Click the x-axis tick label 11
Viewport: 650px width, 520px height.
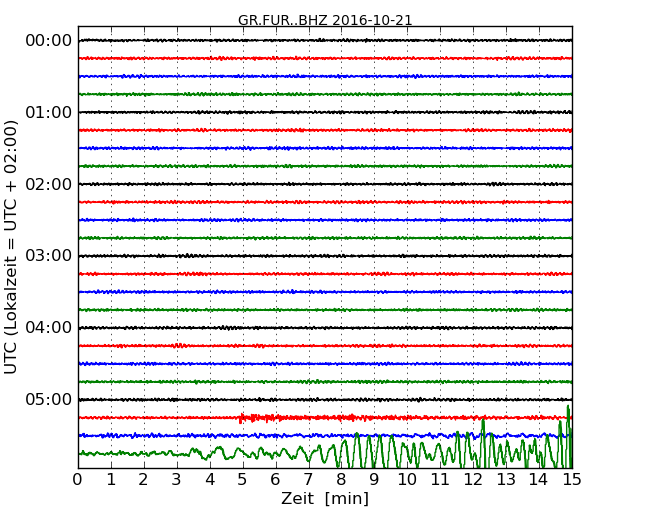[440, 480]
